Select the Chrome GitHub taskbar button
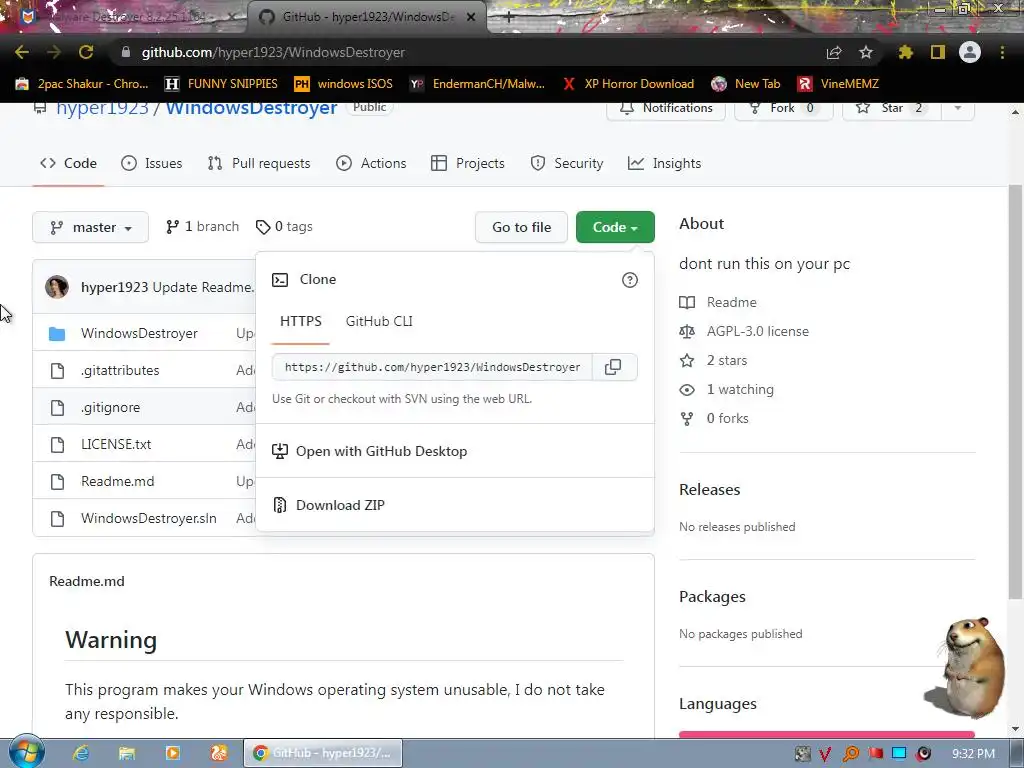Screen dimensions: 1024x768 323,753
